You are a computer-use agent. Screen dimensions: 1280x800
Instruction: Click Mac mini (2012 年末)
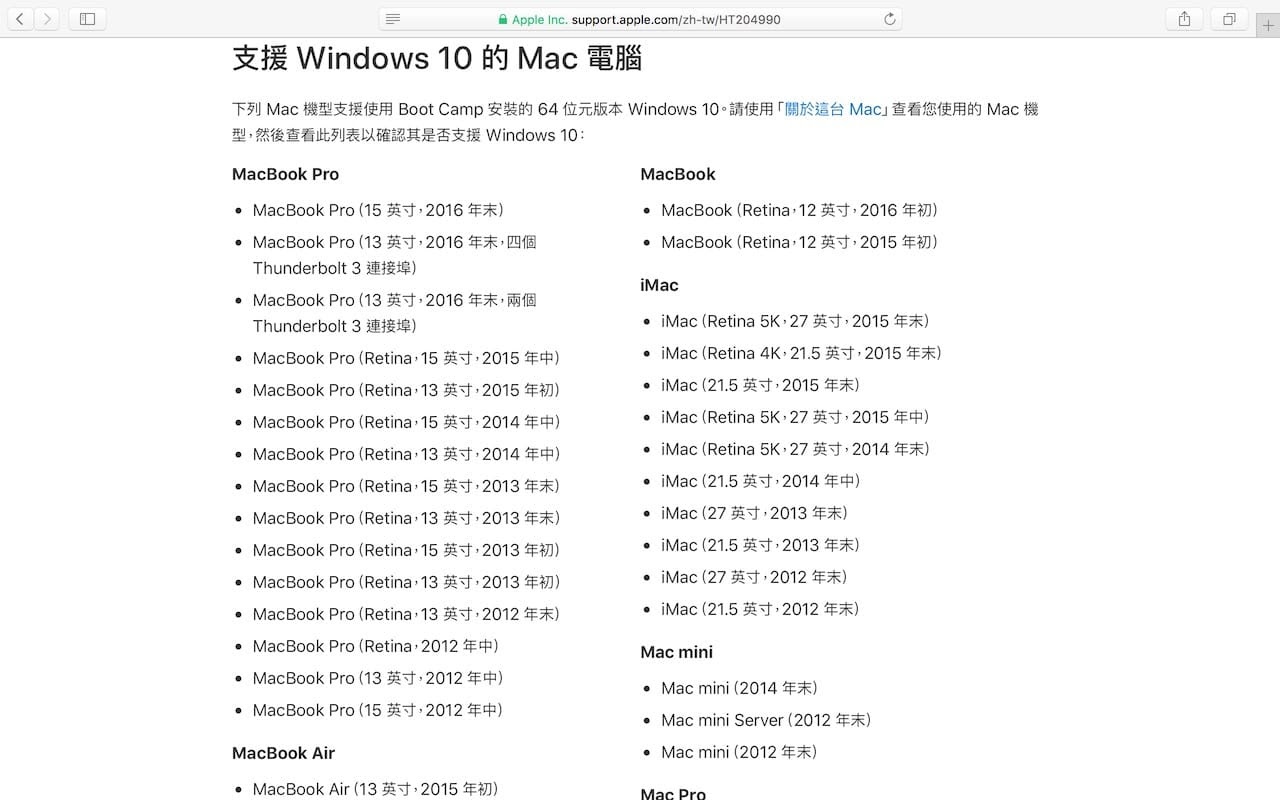pyautogui.click(x=739, y=752)
